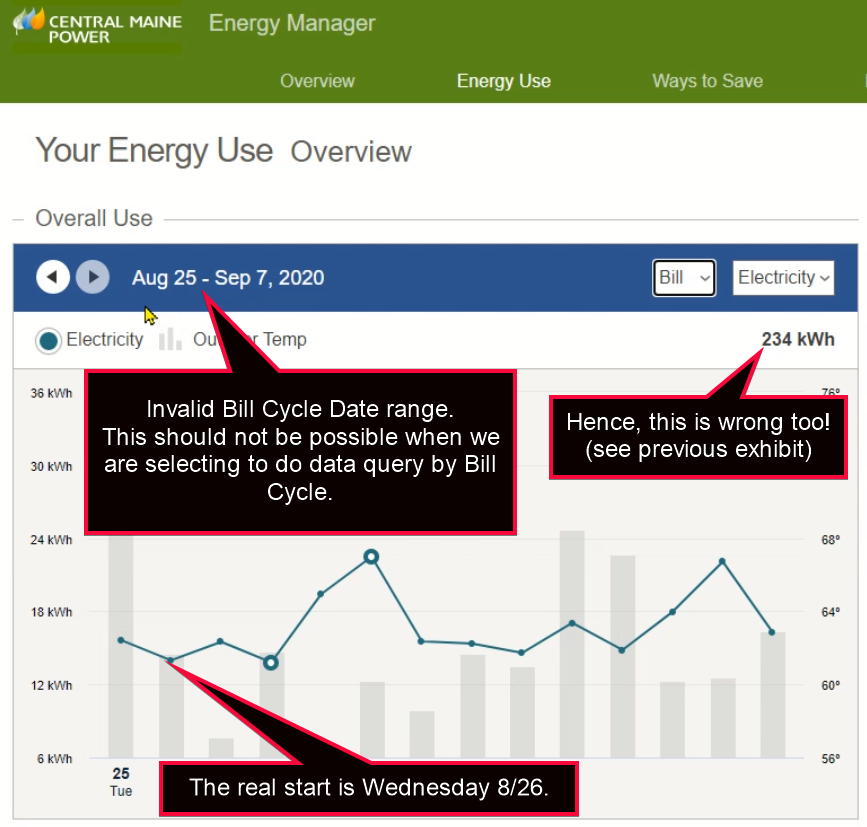Select the lower hollow-circled point on the line
This screenshot has width=867, height=827.
pyautogui.click(x=270, y=662)
